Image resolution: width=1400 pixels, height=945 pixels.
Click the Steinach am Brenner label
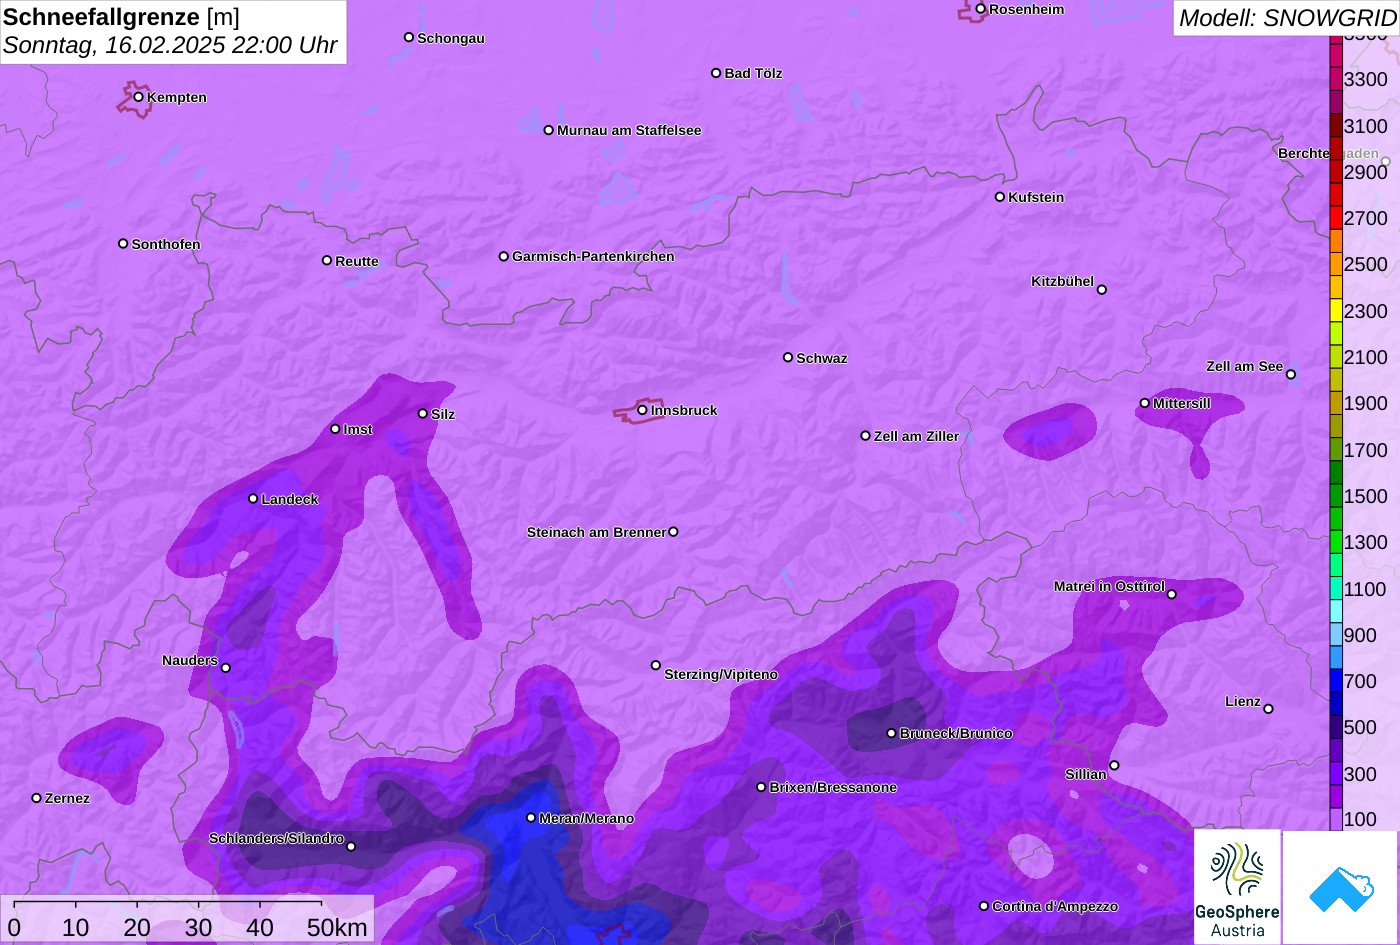596,532
